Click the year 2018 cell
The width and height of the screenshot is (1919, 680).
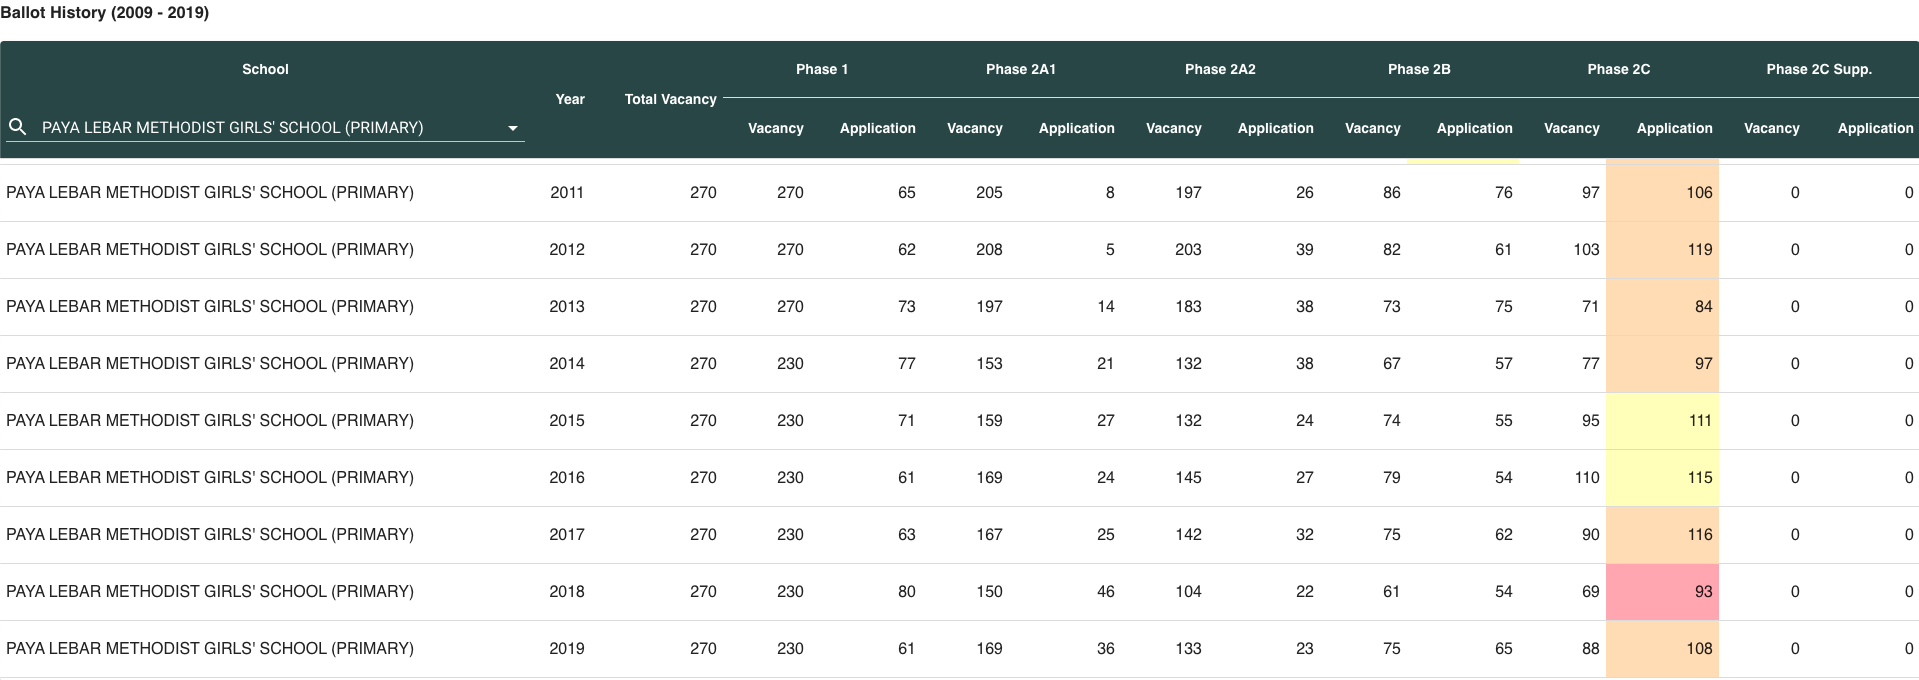(567, 591)
